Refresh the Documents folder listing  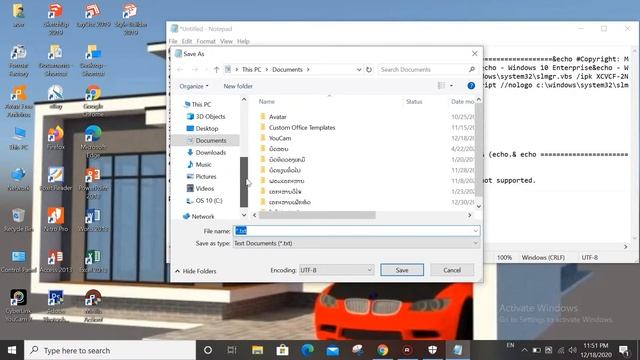tap(369, 70)
